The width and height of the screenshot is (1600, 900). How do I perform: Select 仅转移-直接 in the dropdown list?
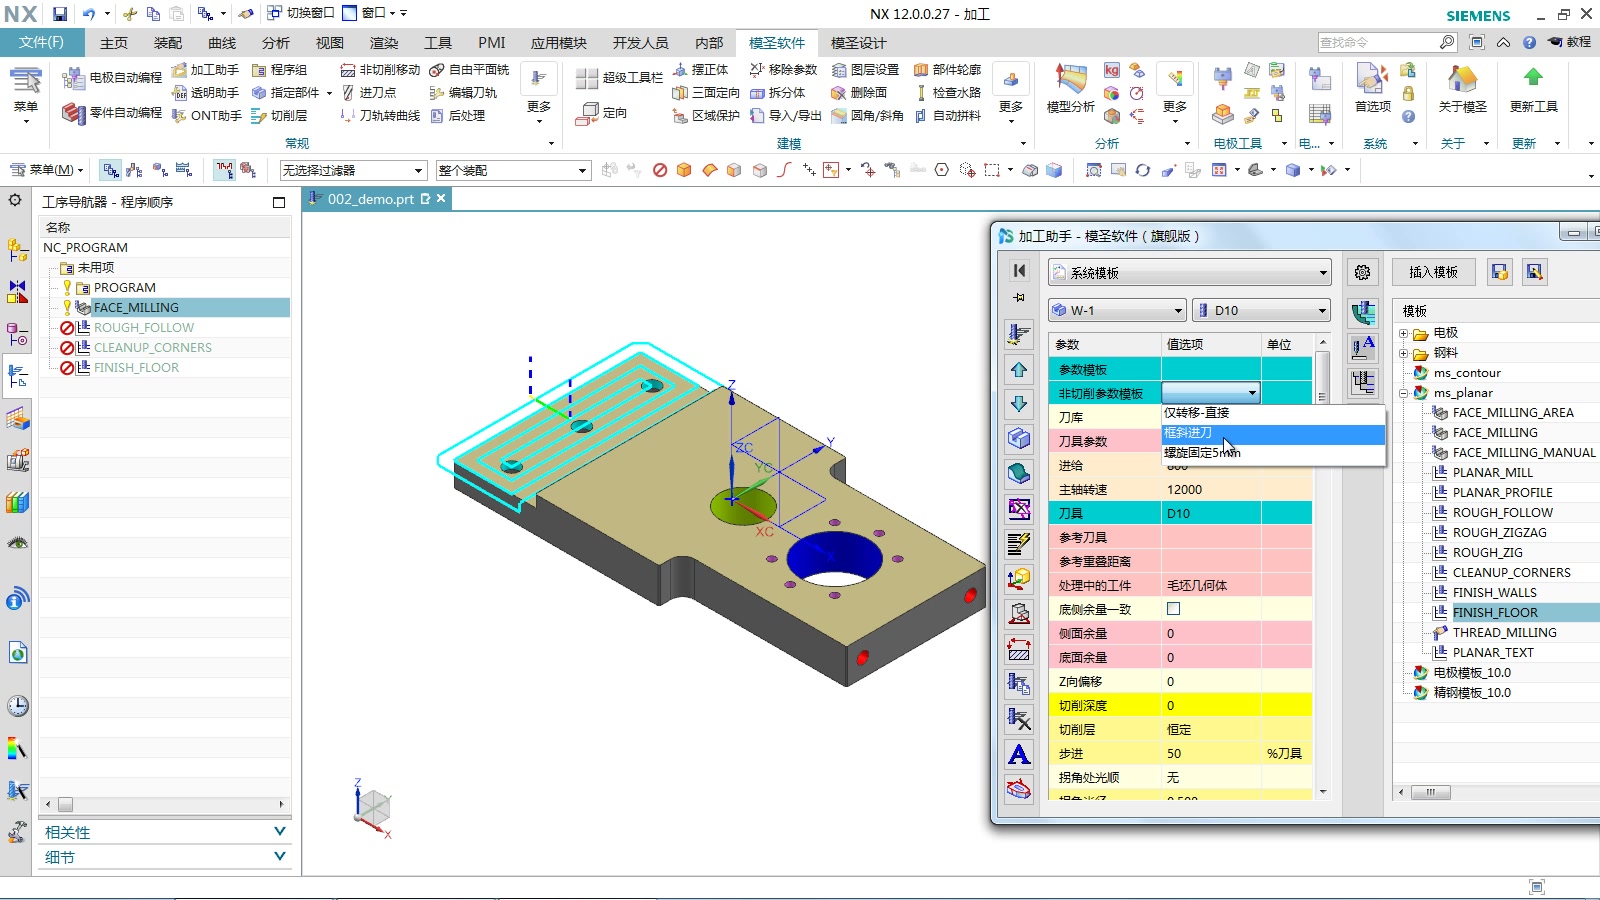coord(1273,413)
